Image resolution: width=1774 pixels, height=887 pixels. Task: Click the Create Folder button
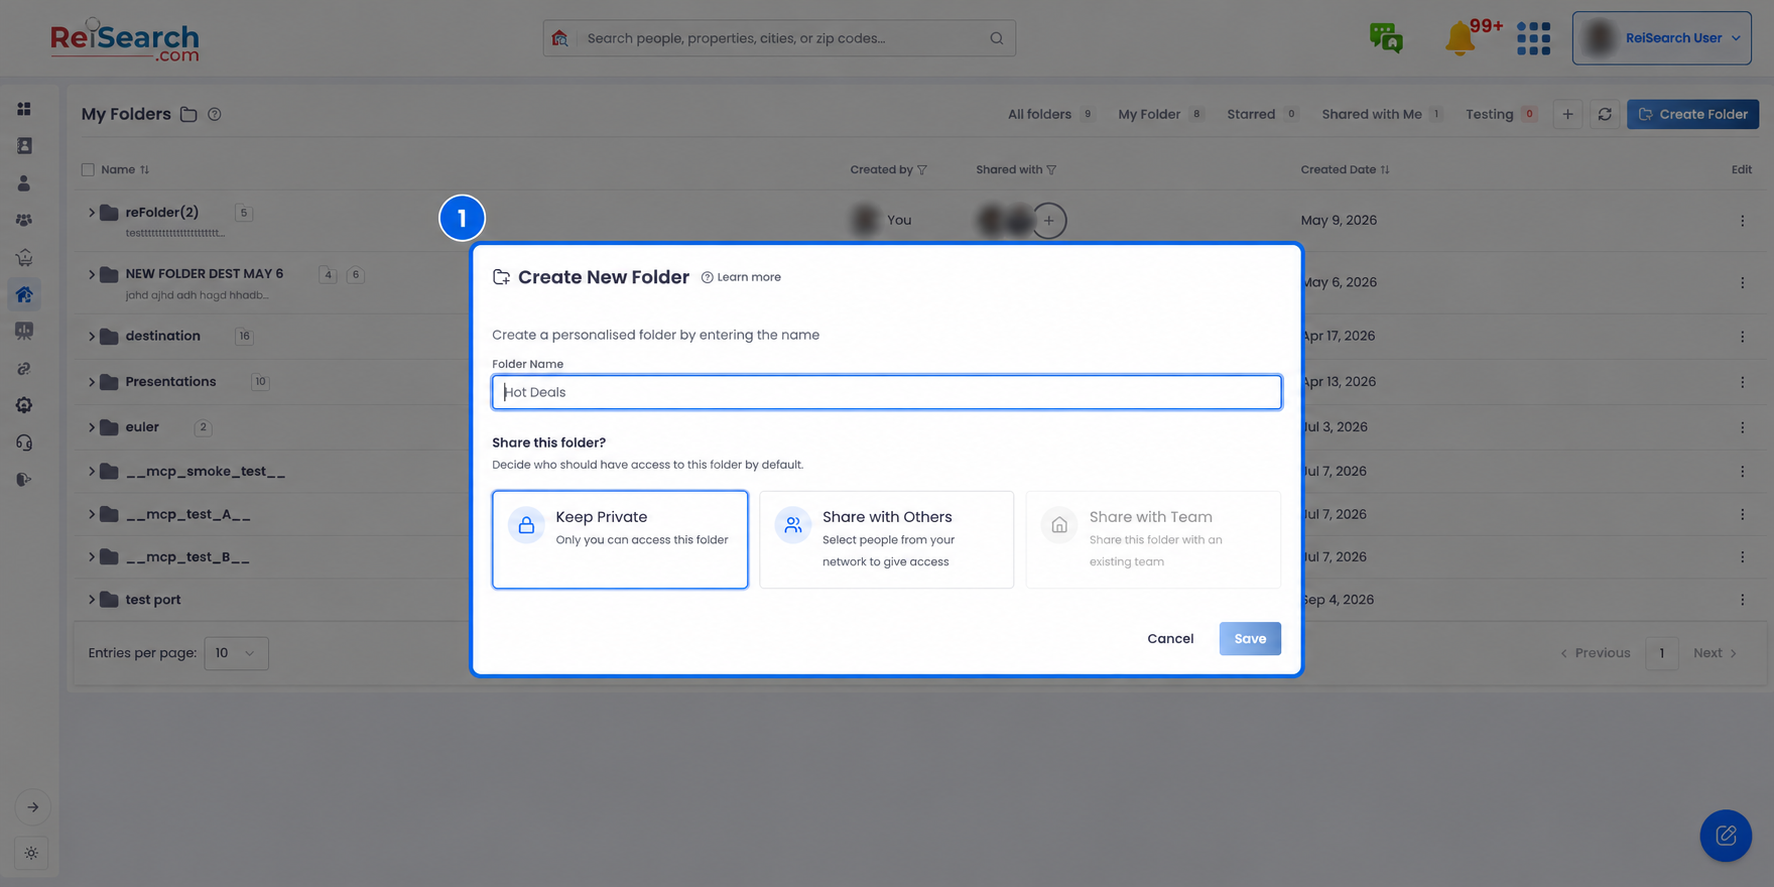tap(1692, 114)
